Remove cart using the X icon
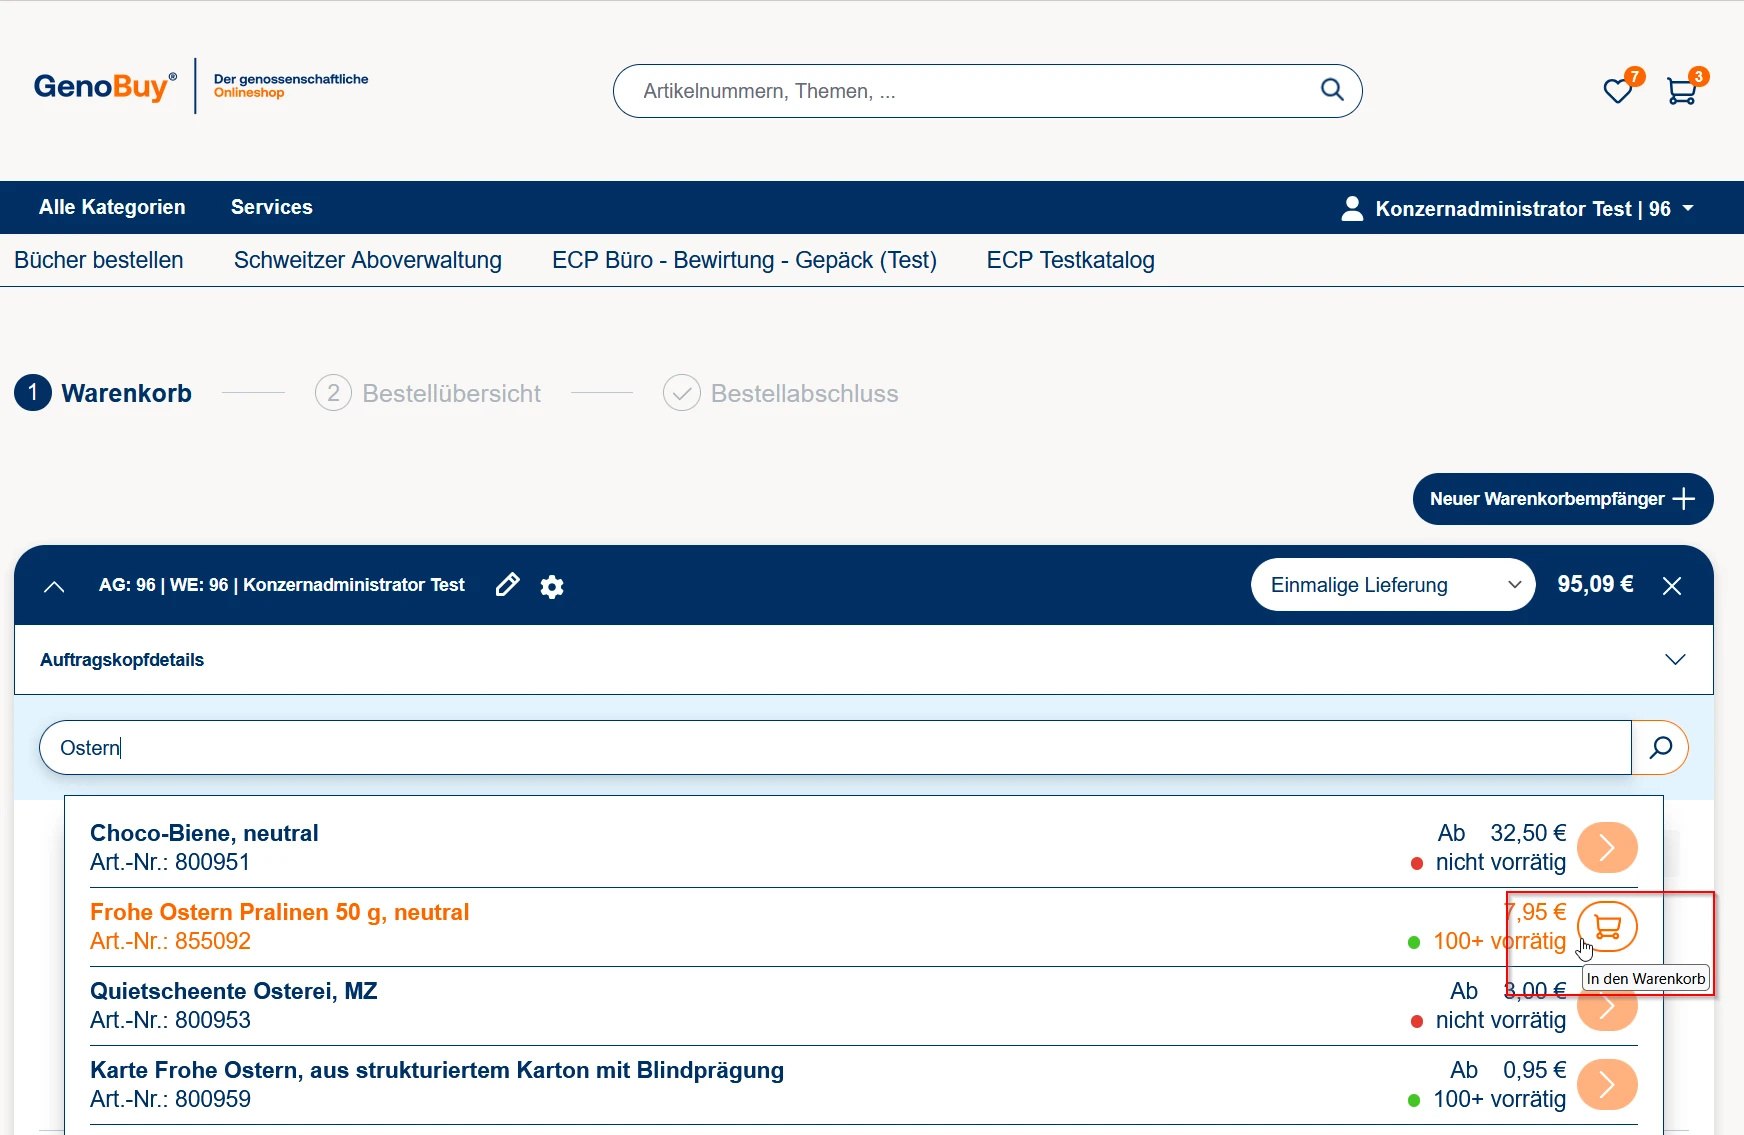The width and height of the screenshot is (1744, 1135). click(1672, 586)
